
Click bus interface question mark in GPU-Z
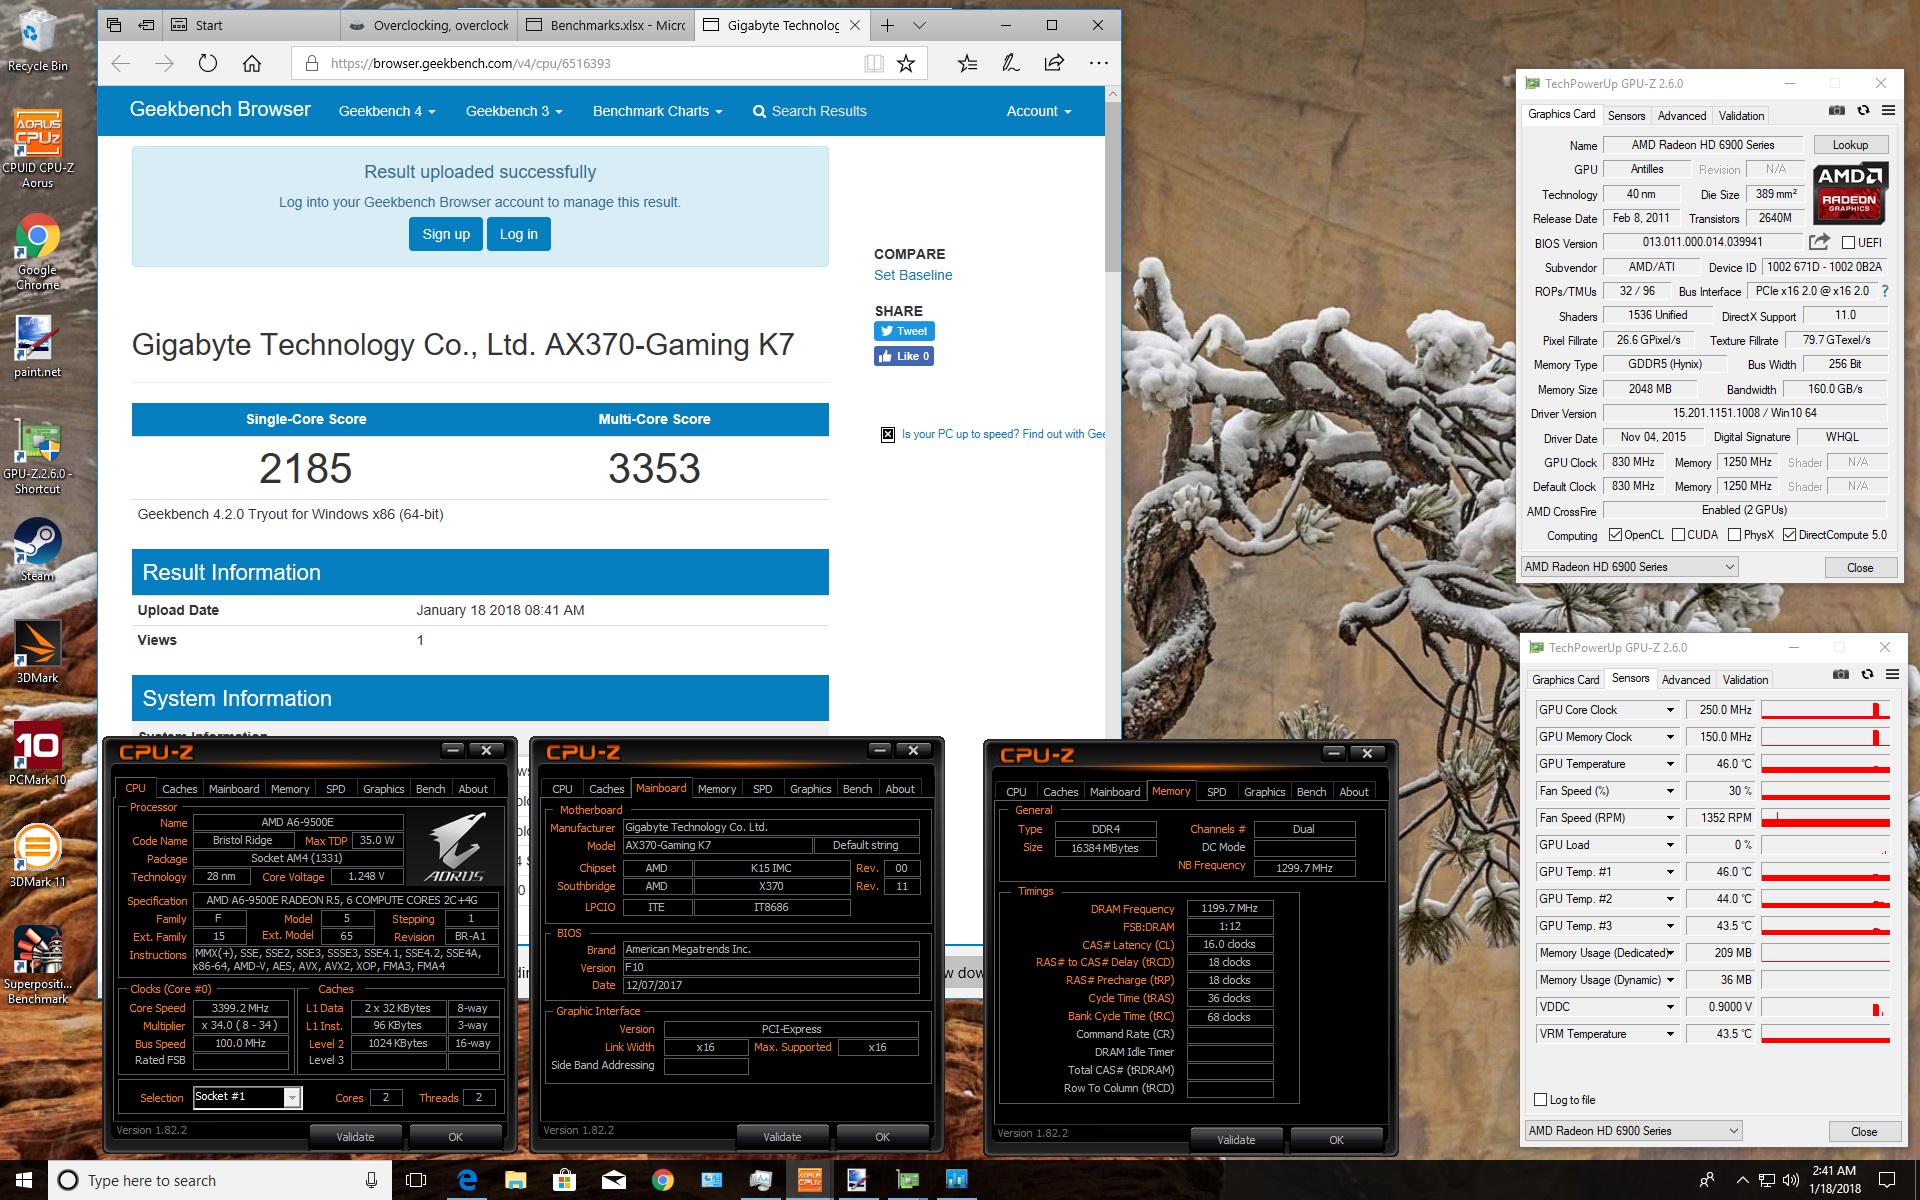click(x=1885, y=292)
